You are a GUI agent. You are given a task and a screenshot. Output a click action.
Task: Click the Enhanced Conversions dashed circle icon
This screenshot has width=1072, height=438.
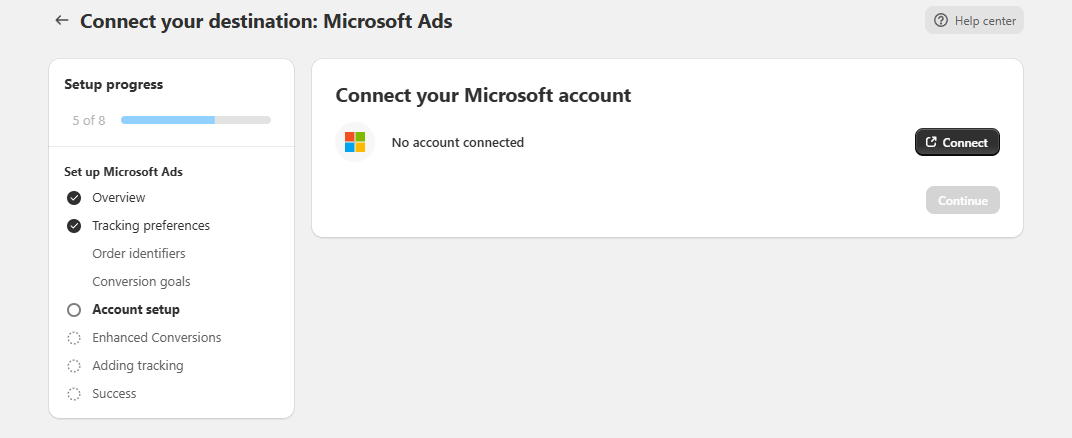[74, 338]
